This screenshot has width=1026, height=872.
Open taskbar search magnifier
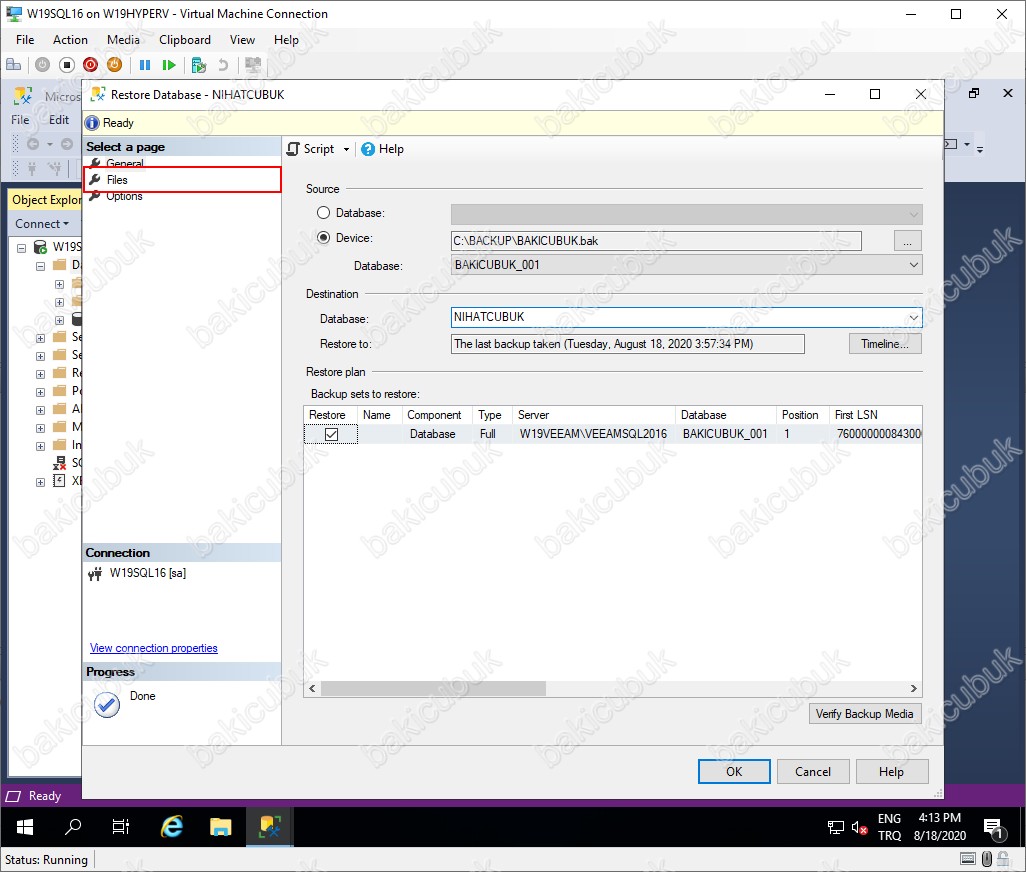tap(73, 827)
